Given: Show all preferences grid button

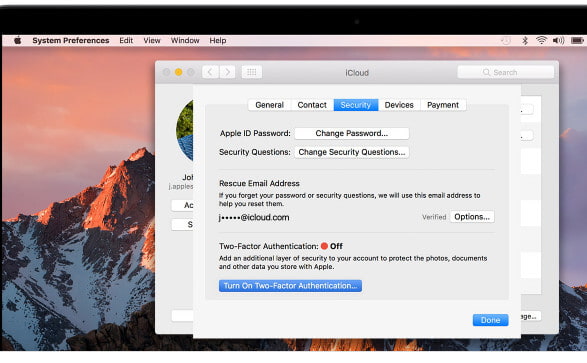Looking at the screenshot, I should click(x=252, y=72).
